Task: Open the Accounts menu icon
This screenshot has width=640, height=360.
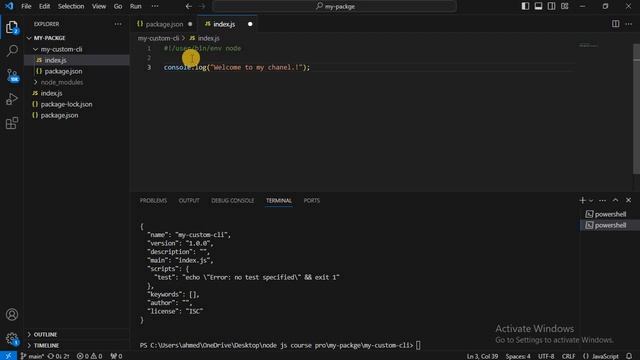Action: coord(12,314)
